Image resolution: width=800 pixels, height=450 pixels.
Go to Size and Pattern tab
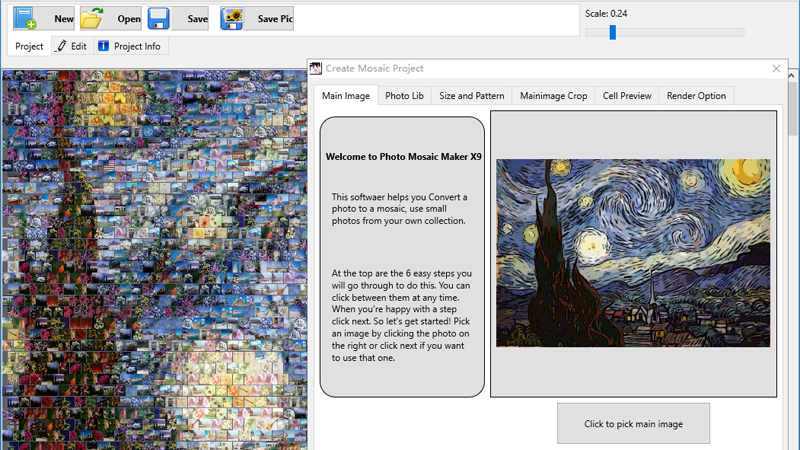(x=472, y=96)
